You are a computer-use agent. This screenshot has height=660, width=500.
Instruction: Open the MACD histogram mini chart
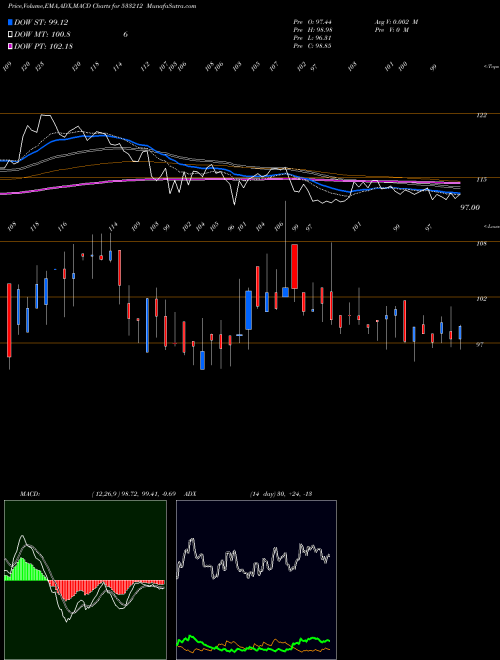point(85,580)
